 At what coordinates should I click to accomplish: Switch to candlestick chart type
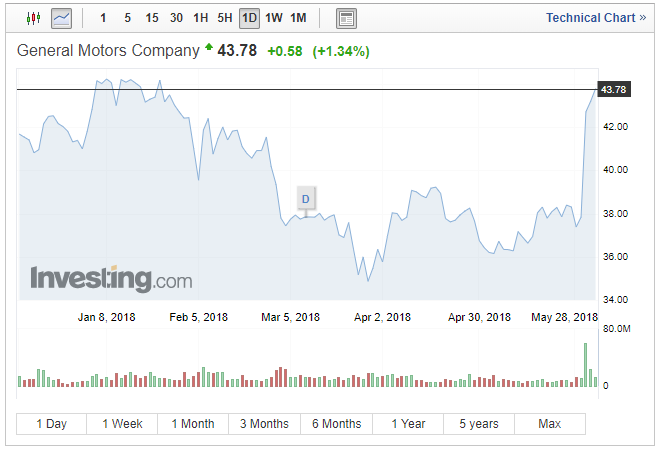34,18
